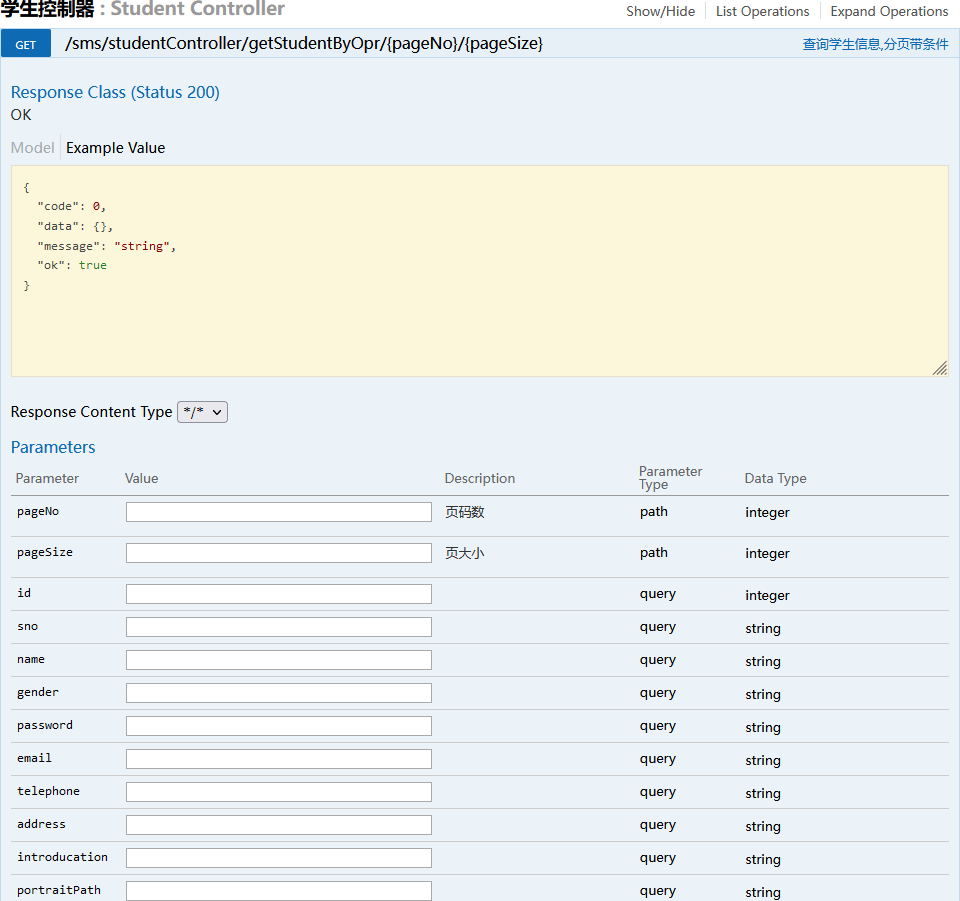Click 'path' parameter type in pageNo row

point(653,512)
